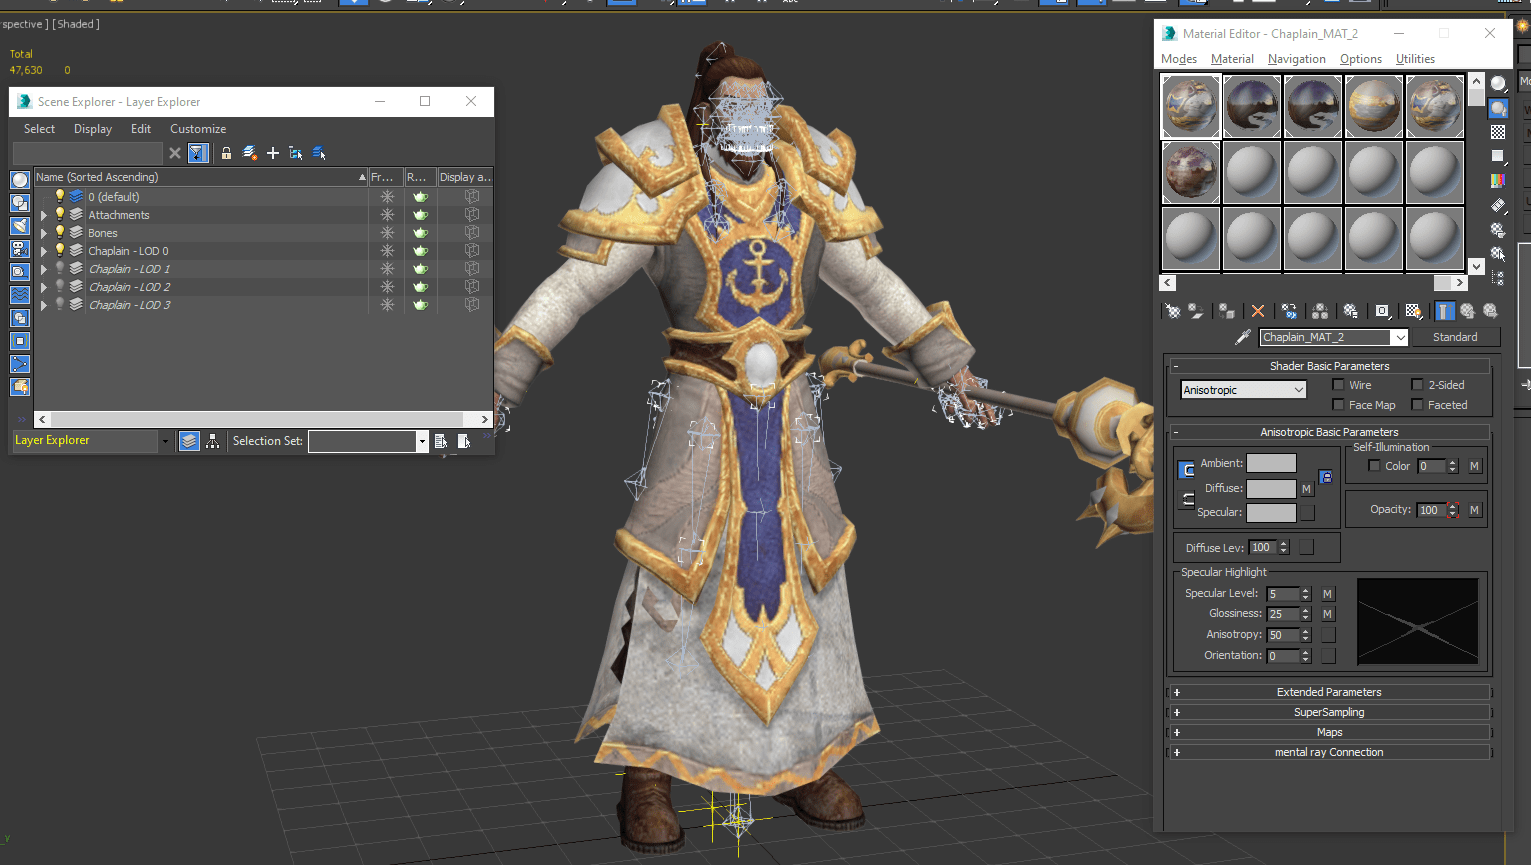Pick material from object with eyedropper

pos(1243,337)
